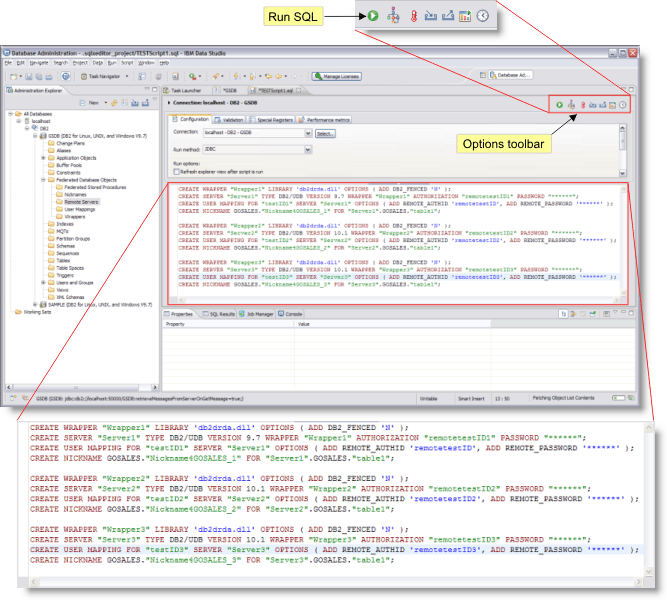Click the green magnifier run icon in the main toolbar
The image size is (667, 600).
(x=193, y=77)
